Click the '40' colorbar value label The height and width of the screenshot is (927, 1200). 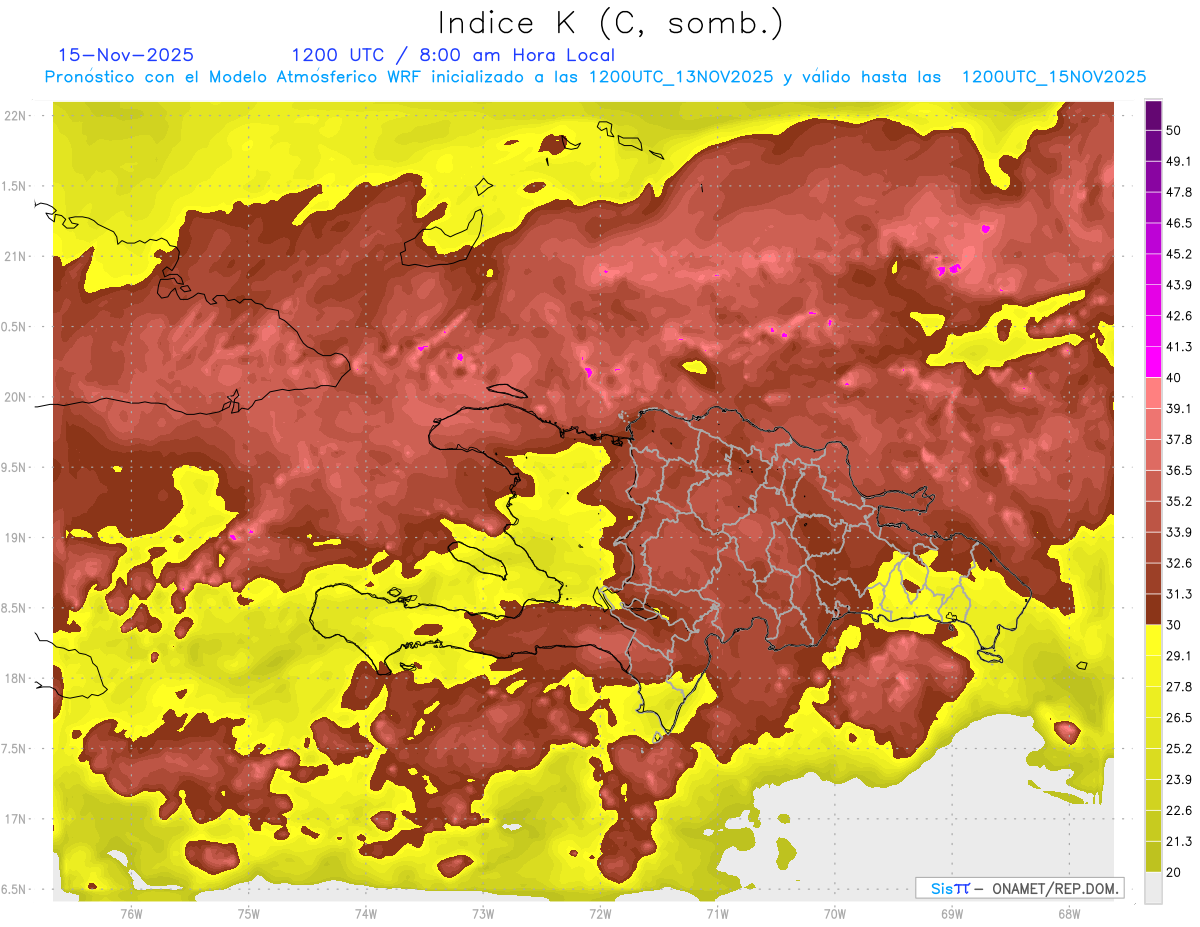coord(1175,378)
